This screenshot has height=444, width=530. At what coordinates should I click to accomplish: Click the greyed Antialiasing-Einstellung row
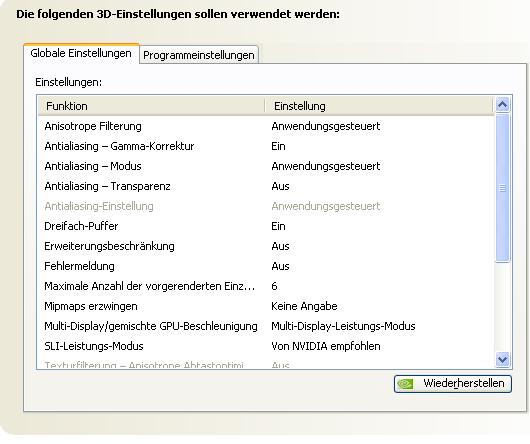pyautogui.click(x=266, y=206)
